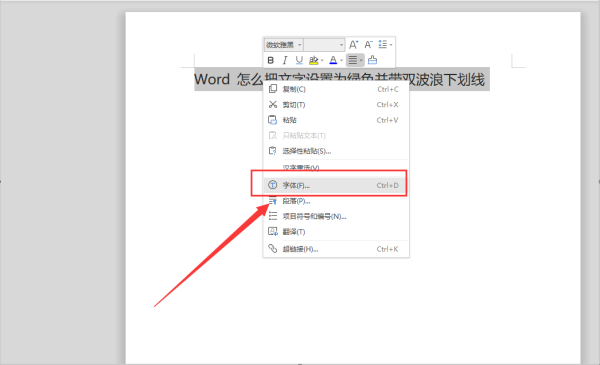Expand the line spacing dropdown arrow

[x=391, y=45]
